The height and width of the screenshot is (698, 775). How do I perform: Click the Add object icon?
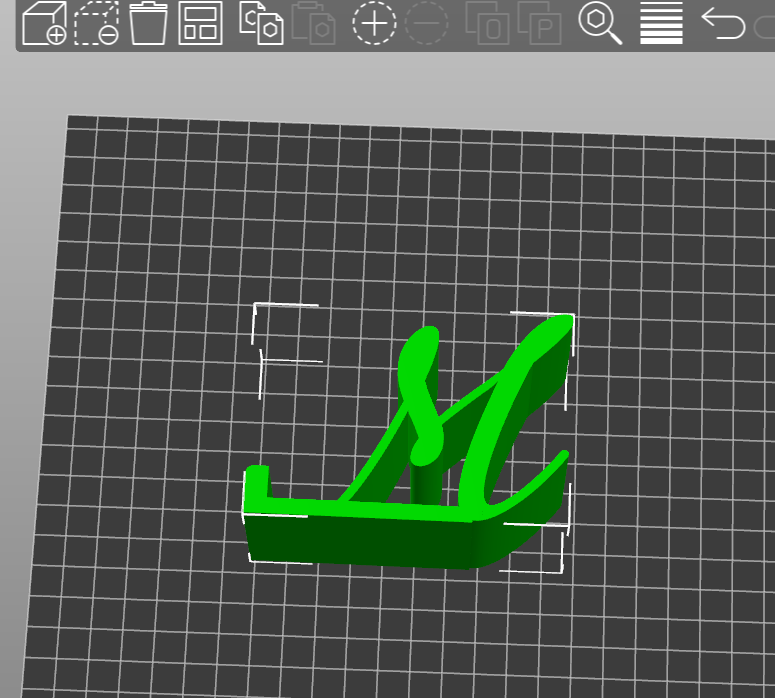point(44,23)
